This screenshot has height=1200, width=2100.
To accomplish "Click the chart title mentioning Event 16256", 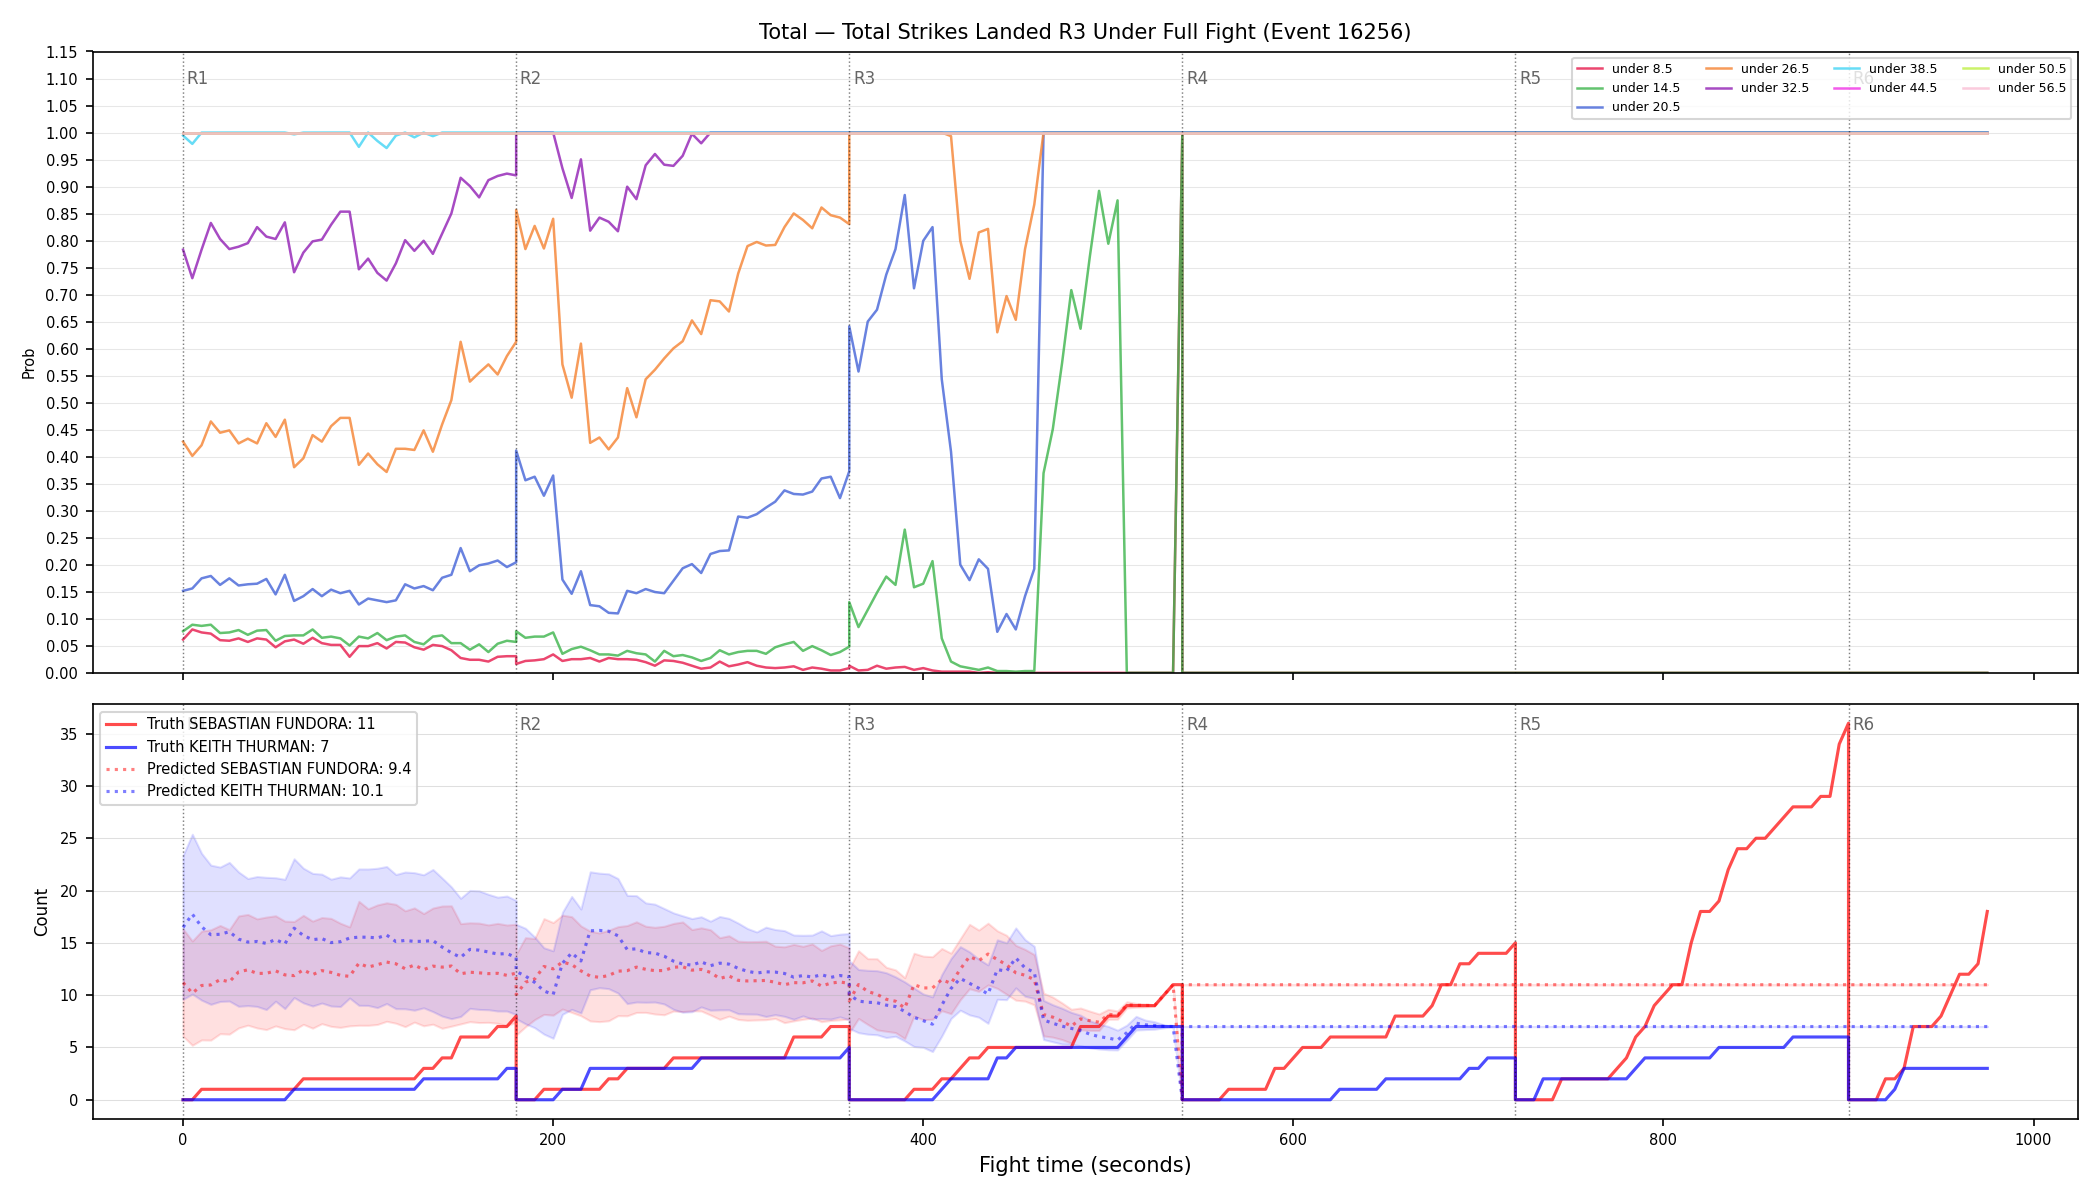I will pyautogui.click(x=1085, y=32).
